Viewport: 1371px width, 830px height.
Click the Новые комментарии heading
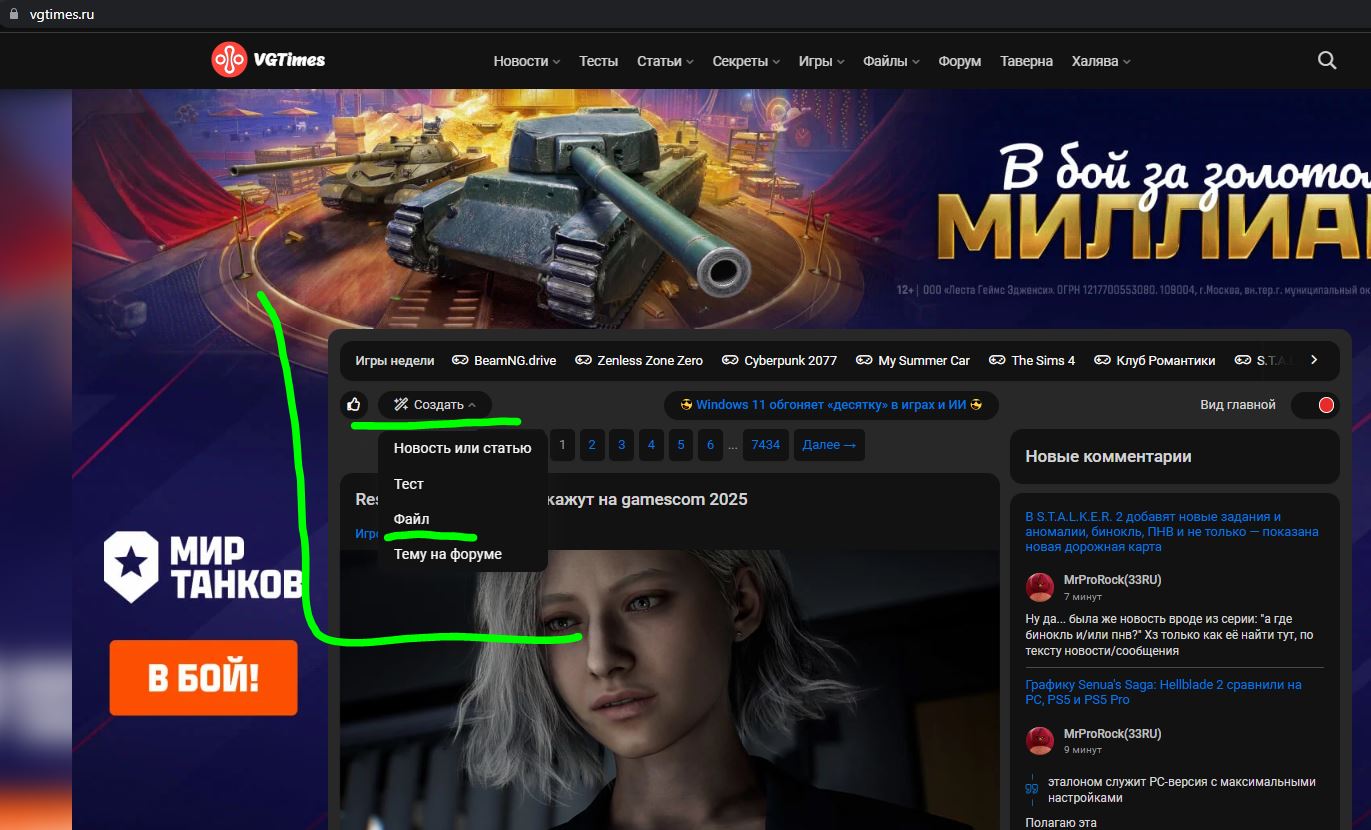point(1108,457)
